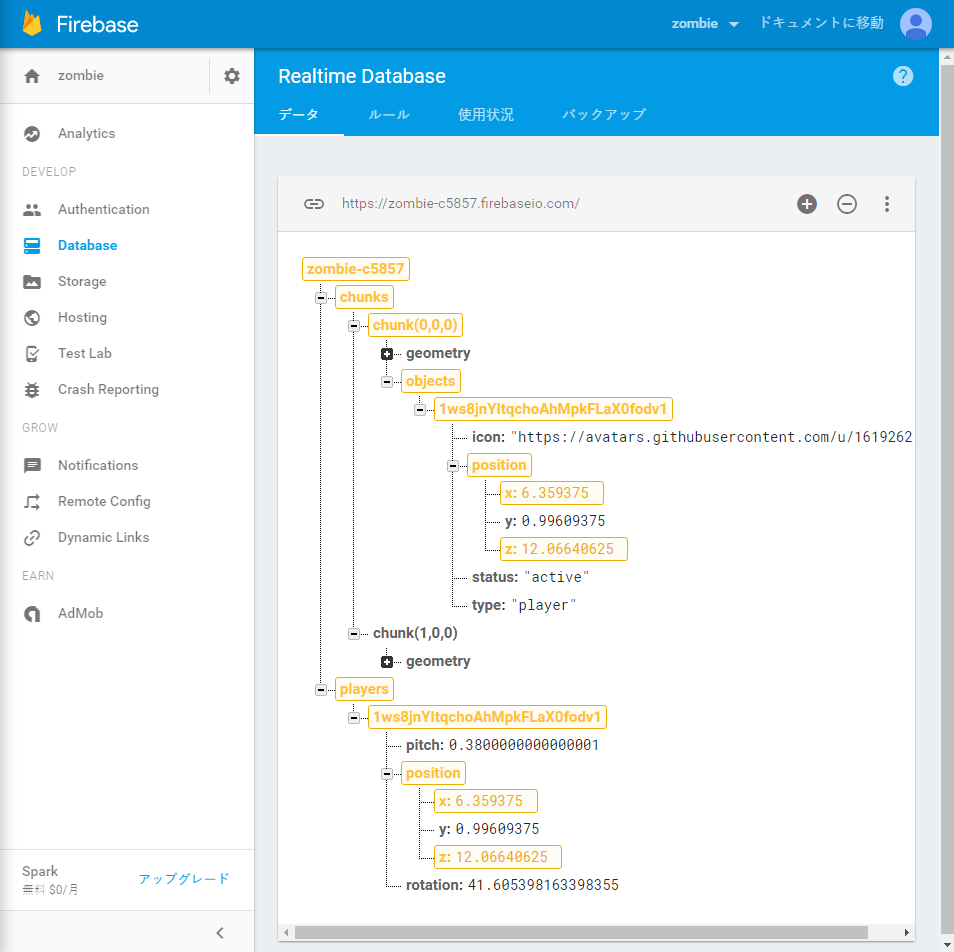This screenshot has width=954, height=952.
Task: Collapse the sidebar with chevron arrow
Action: 220,933
